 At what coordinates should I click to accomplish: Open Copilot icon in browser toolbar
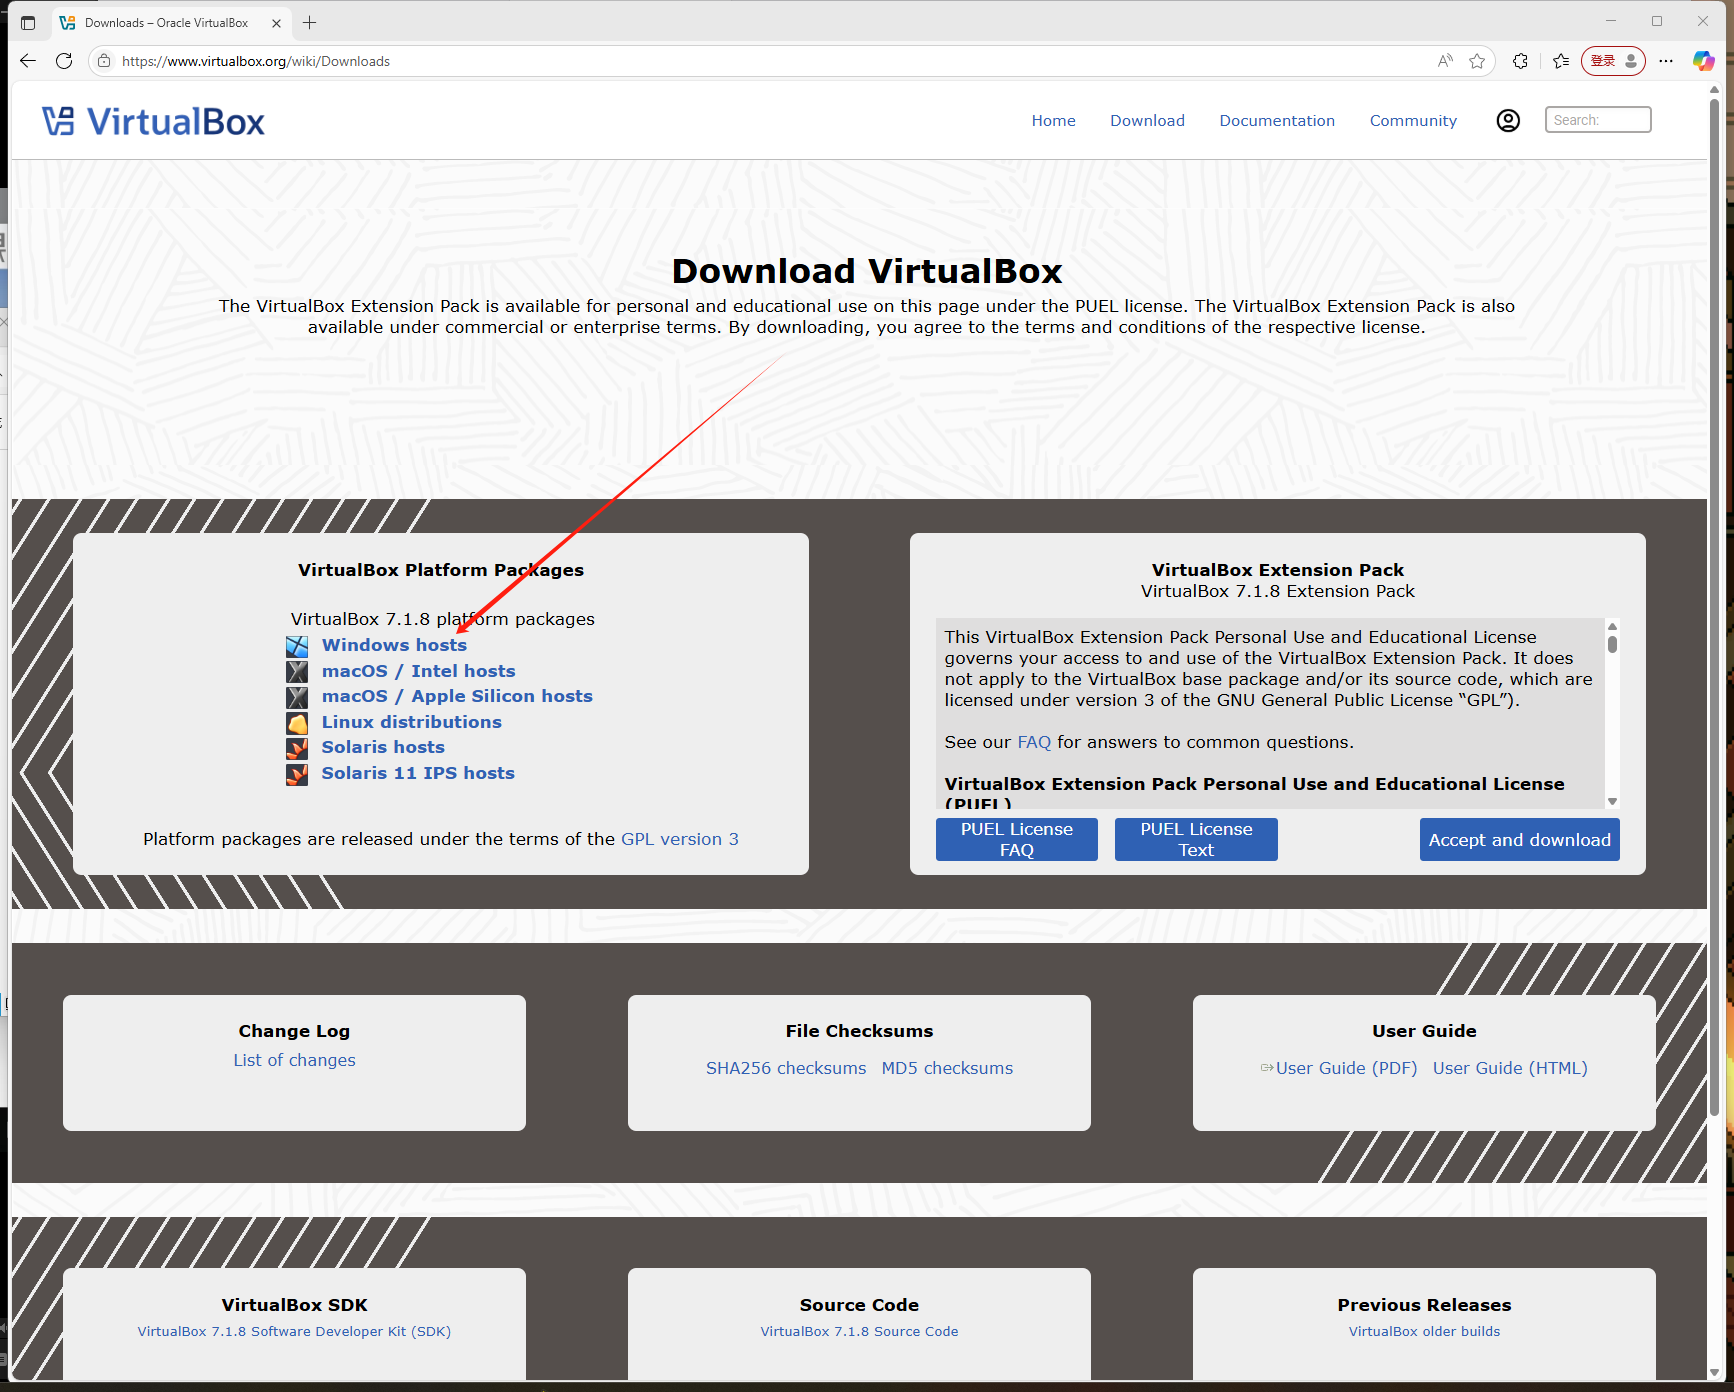(x=1703, y=61)
